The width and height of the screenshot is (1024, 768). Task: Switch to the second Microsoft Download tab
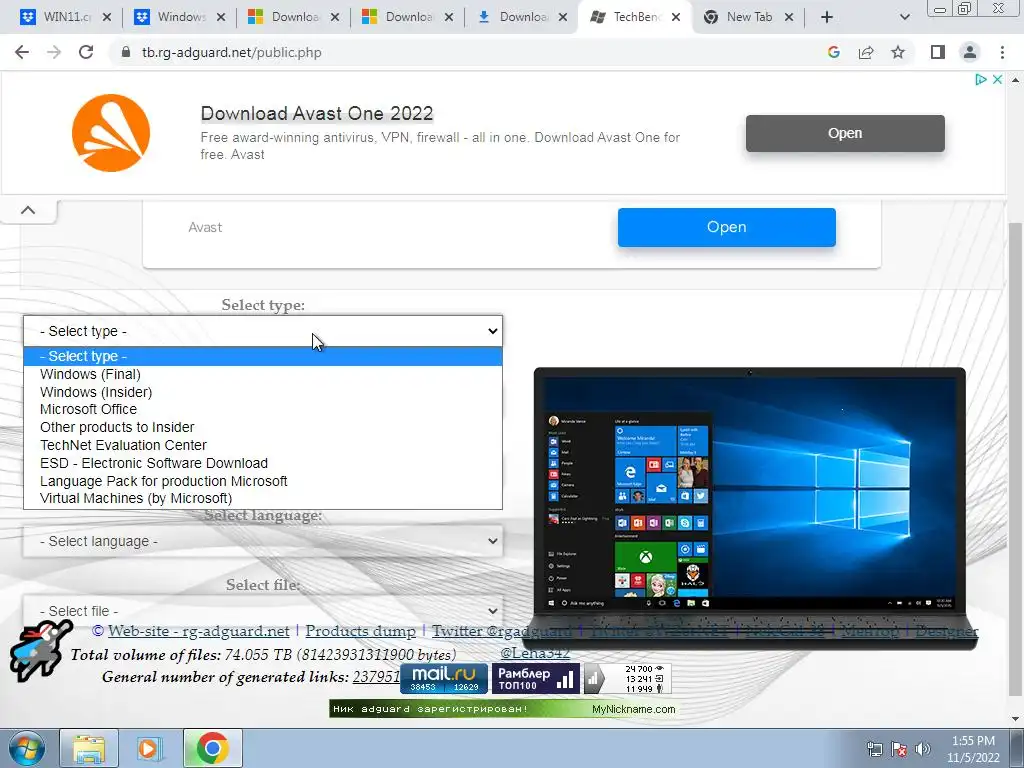408,17
